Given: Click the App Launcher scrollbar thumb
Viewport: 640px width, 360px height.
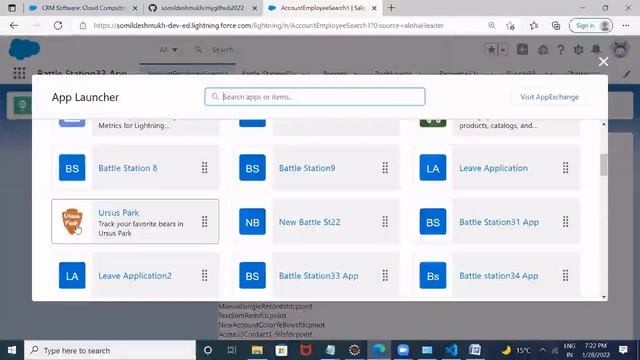Looking at the screenshot, I should click(604, 164).
